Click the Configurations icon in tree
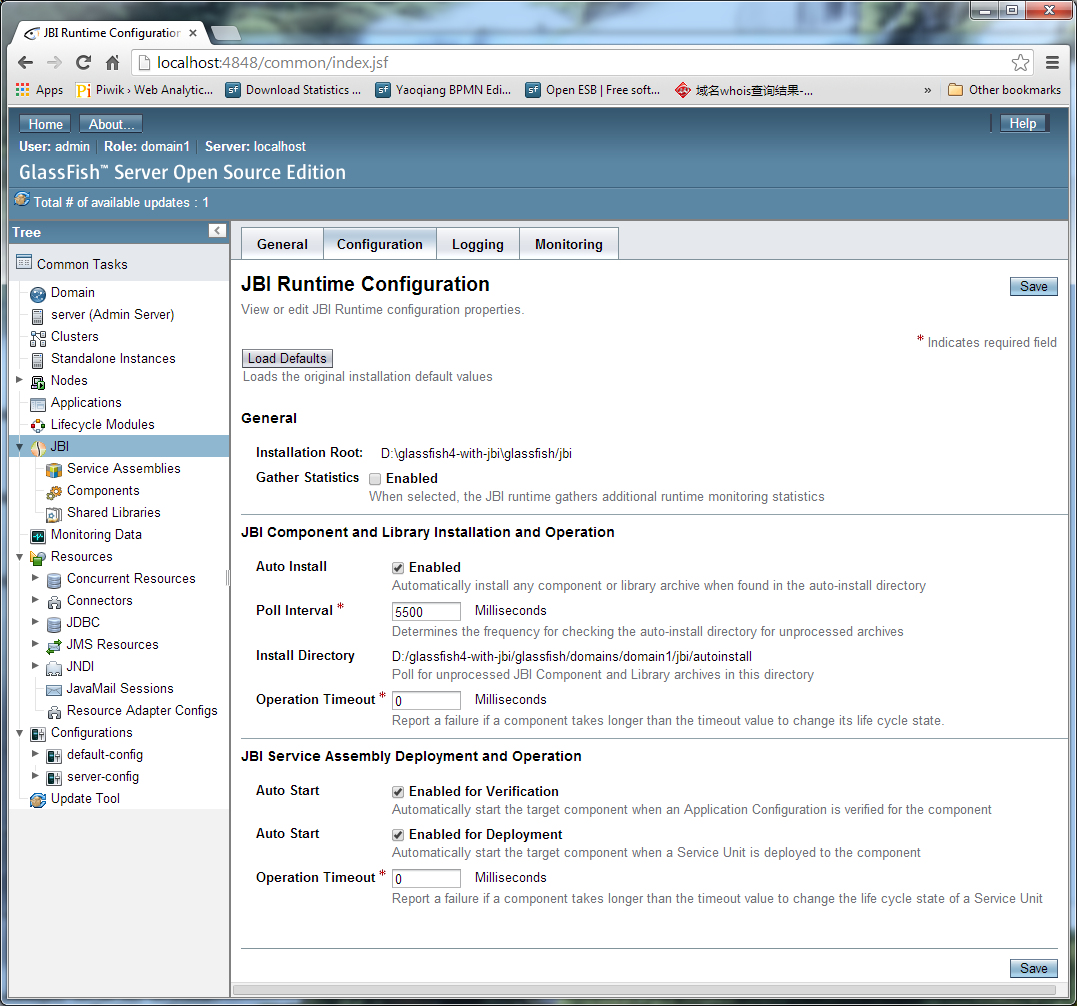 point(38,733)
